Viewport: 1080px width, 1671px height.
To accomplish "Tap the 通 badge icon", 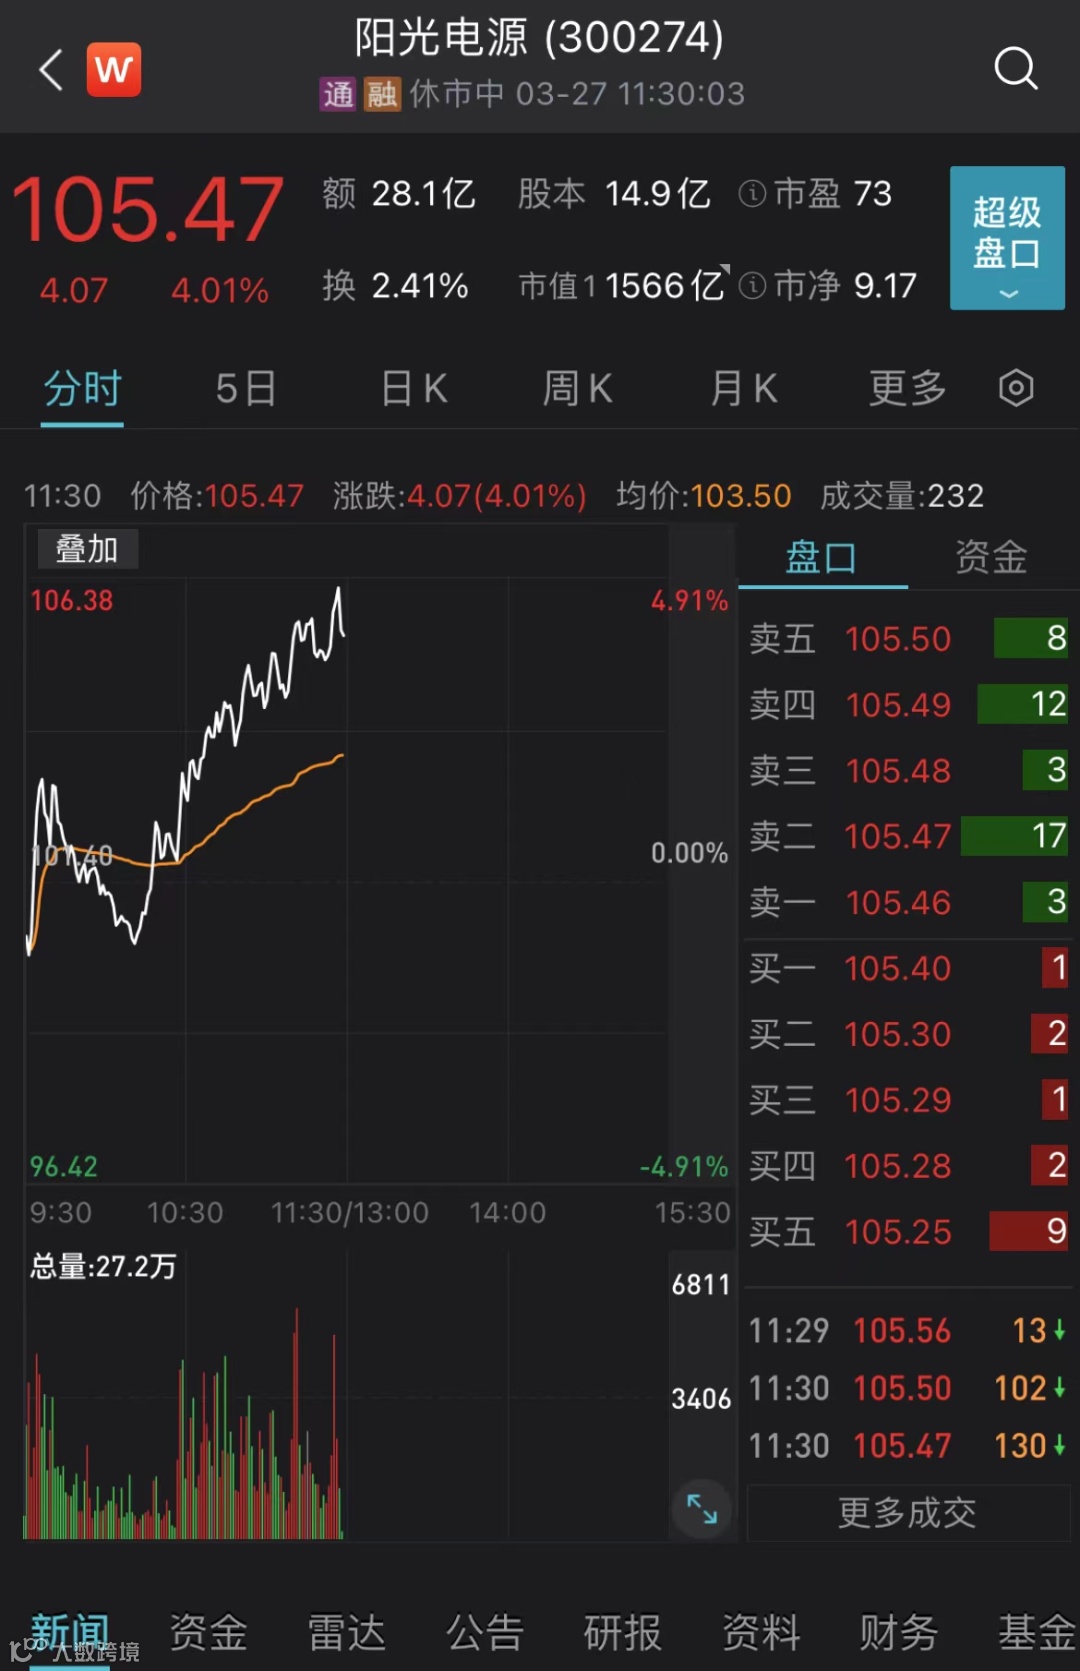I will [338, 94].
